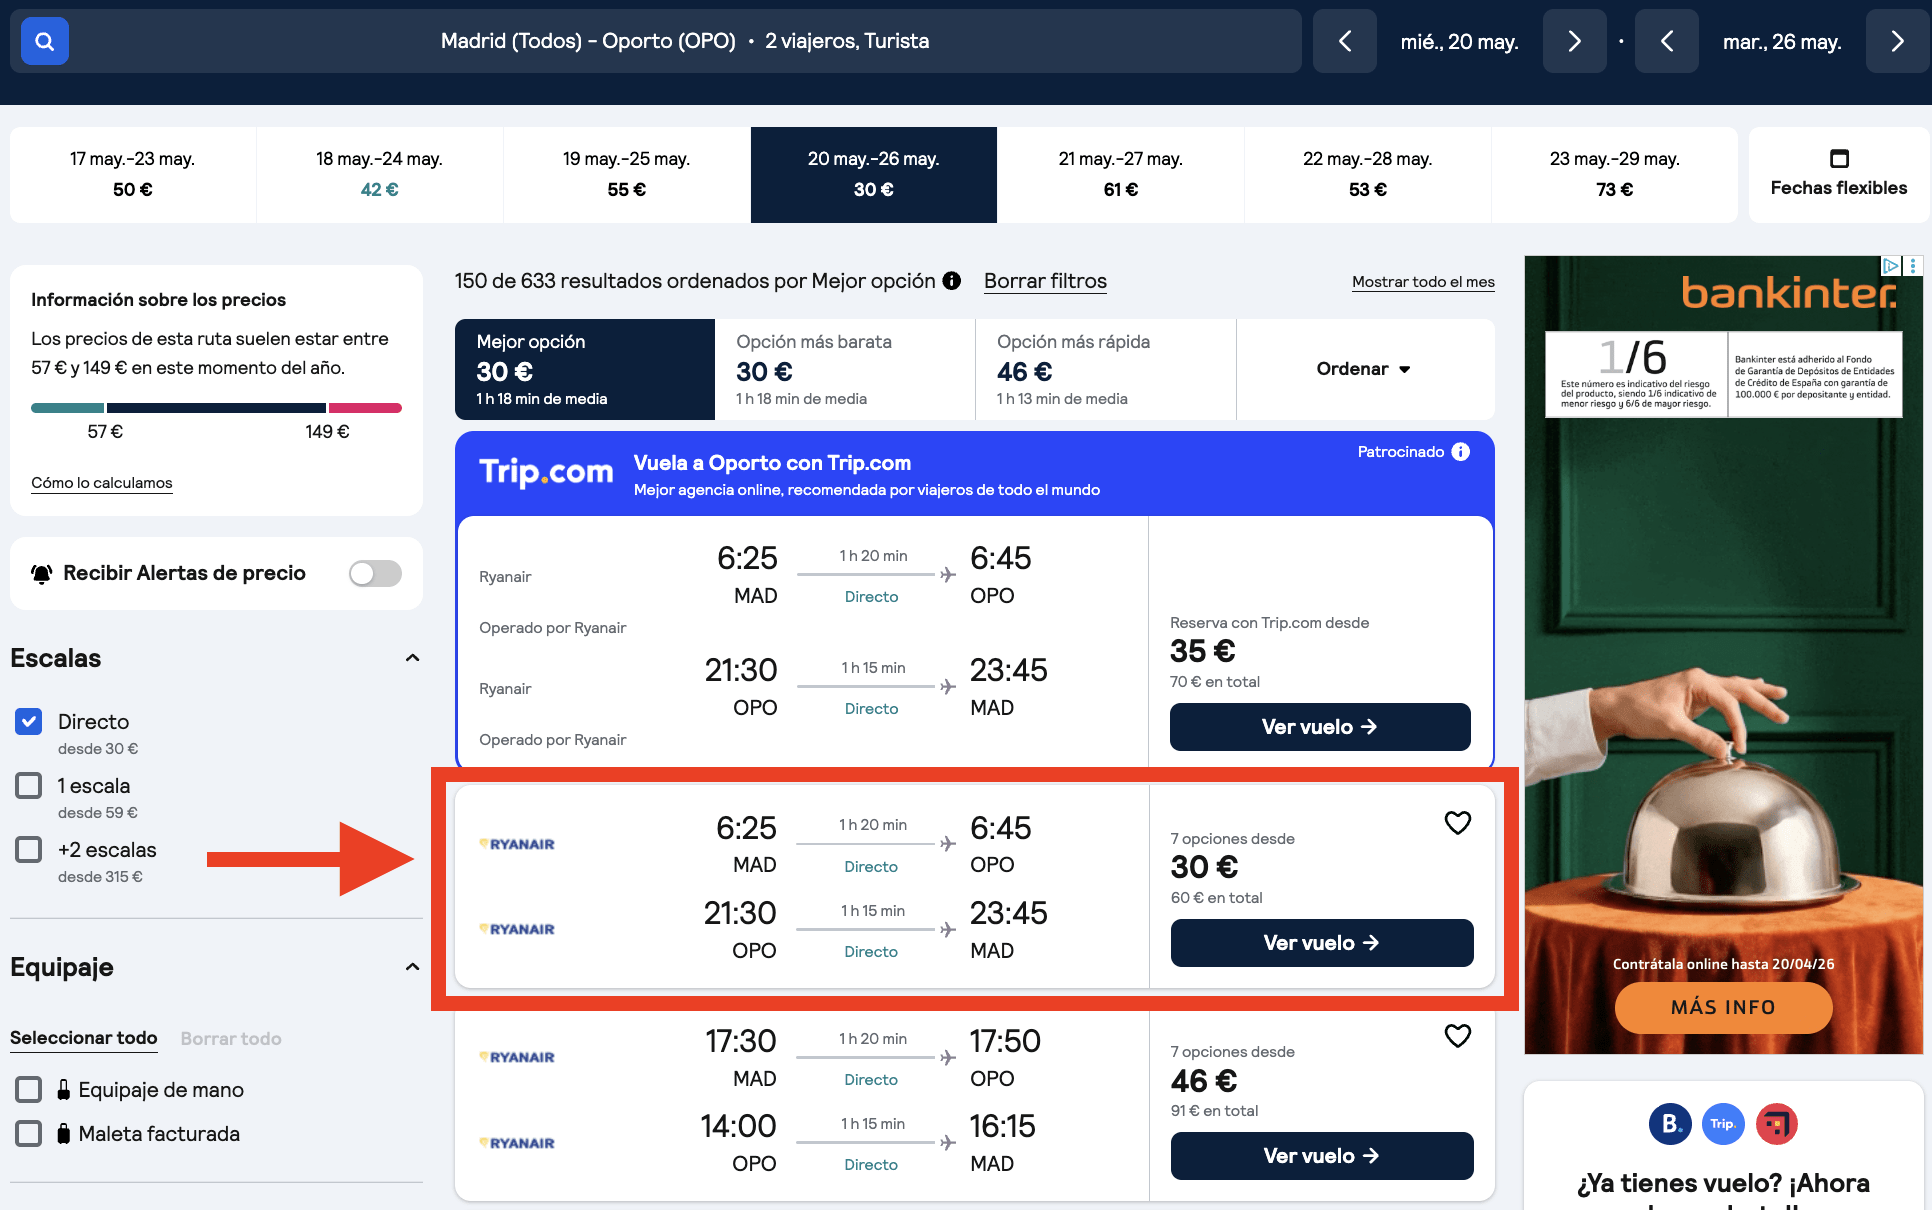Uncheck the Directo stops filter

(29, 721)
